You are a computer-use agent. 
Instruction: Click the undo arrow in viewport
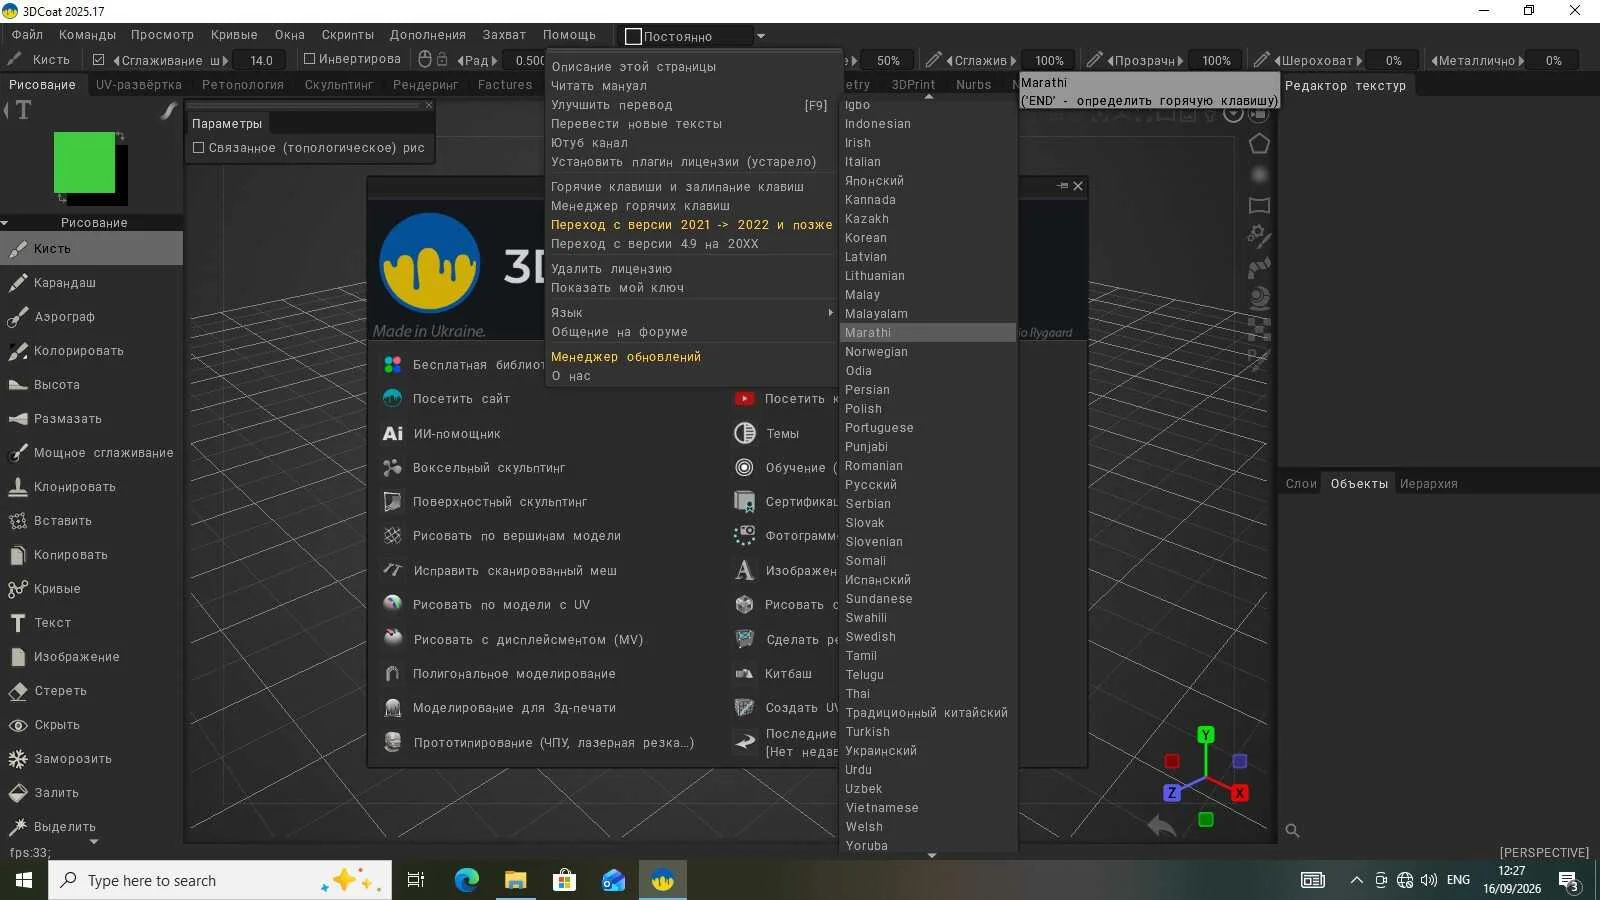(x=1161, y=826)
